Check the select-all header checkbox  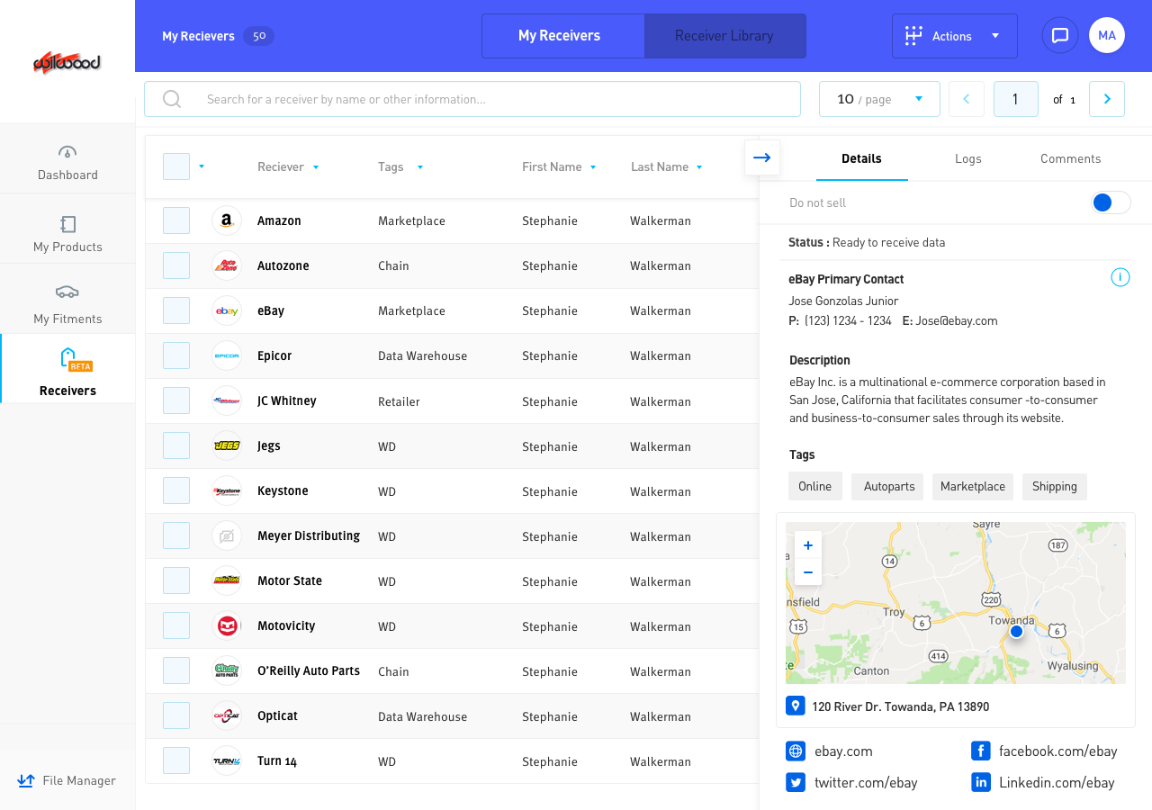click(x=176, y=167)
